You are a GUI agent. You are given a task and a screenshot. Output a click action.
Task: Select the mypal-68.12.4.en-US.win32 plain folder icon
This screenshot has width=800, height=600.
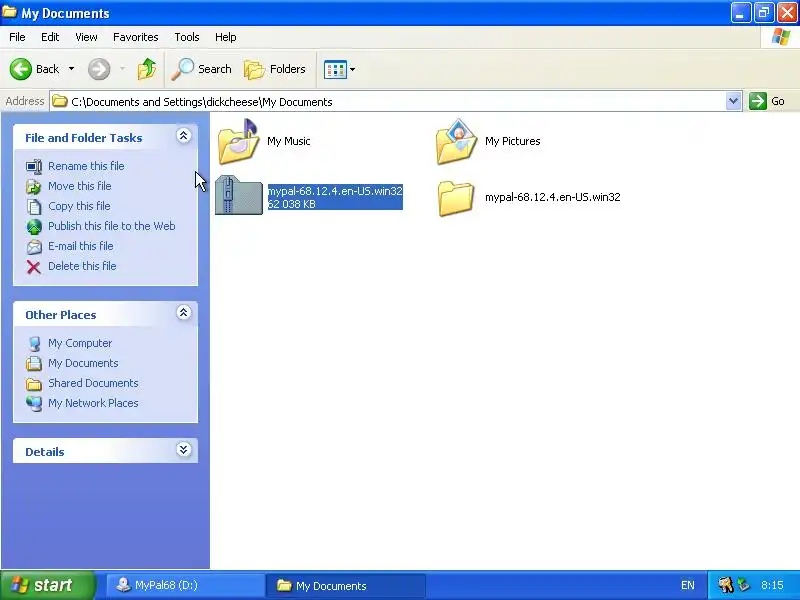point(456,198)
